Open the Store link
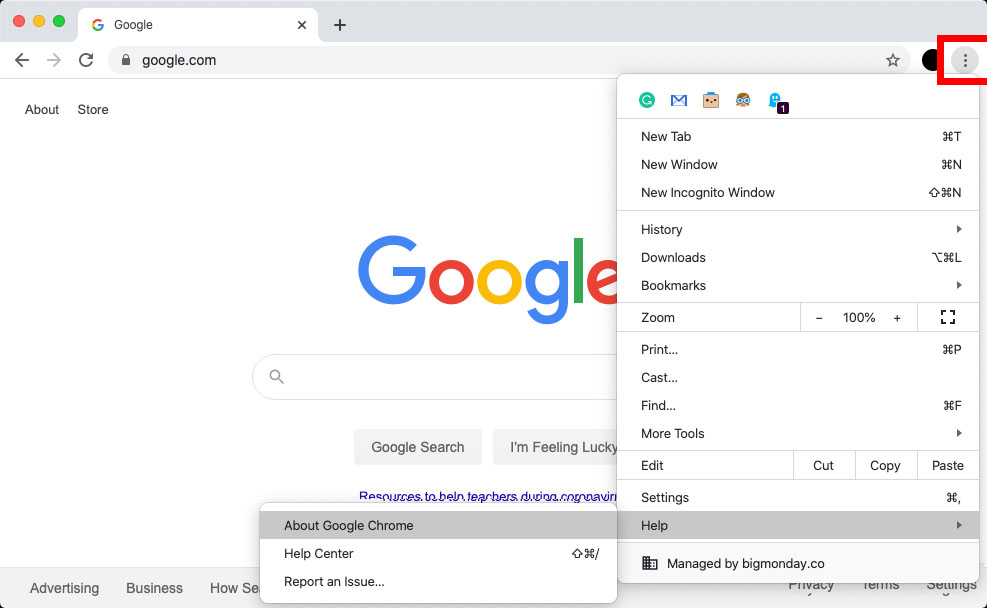Viewport: 987px width, 608px height. click(92, 109)
